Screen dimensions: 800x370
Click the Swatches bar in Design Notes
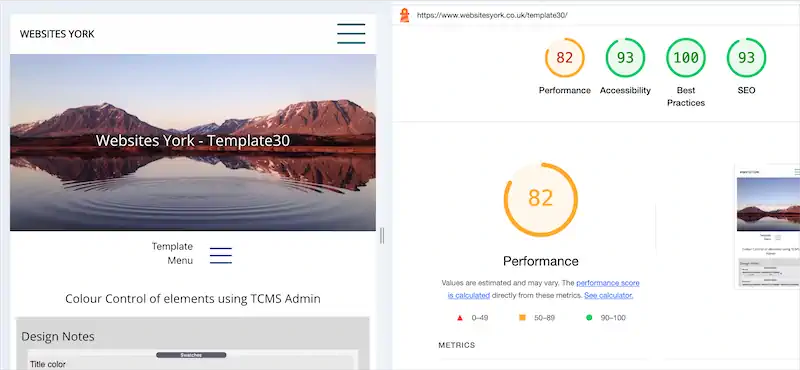pyautogui.click(x=191, y=355)
